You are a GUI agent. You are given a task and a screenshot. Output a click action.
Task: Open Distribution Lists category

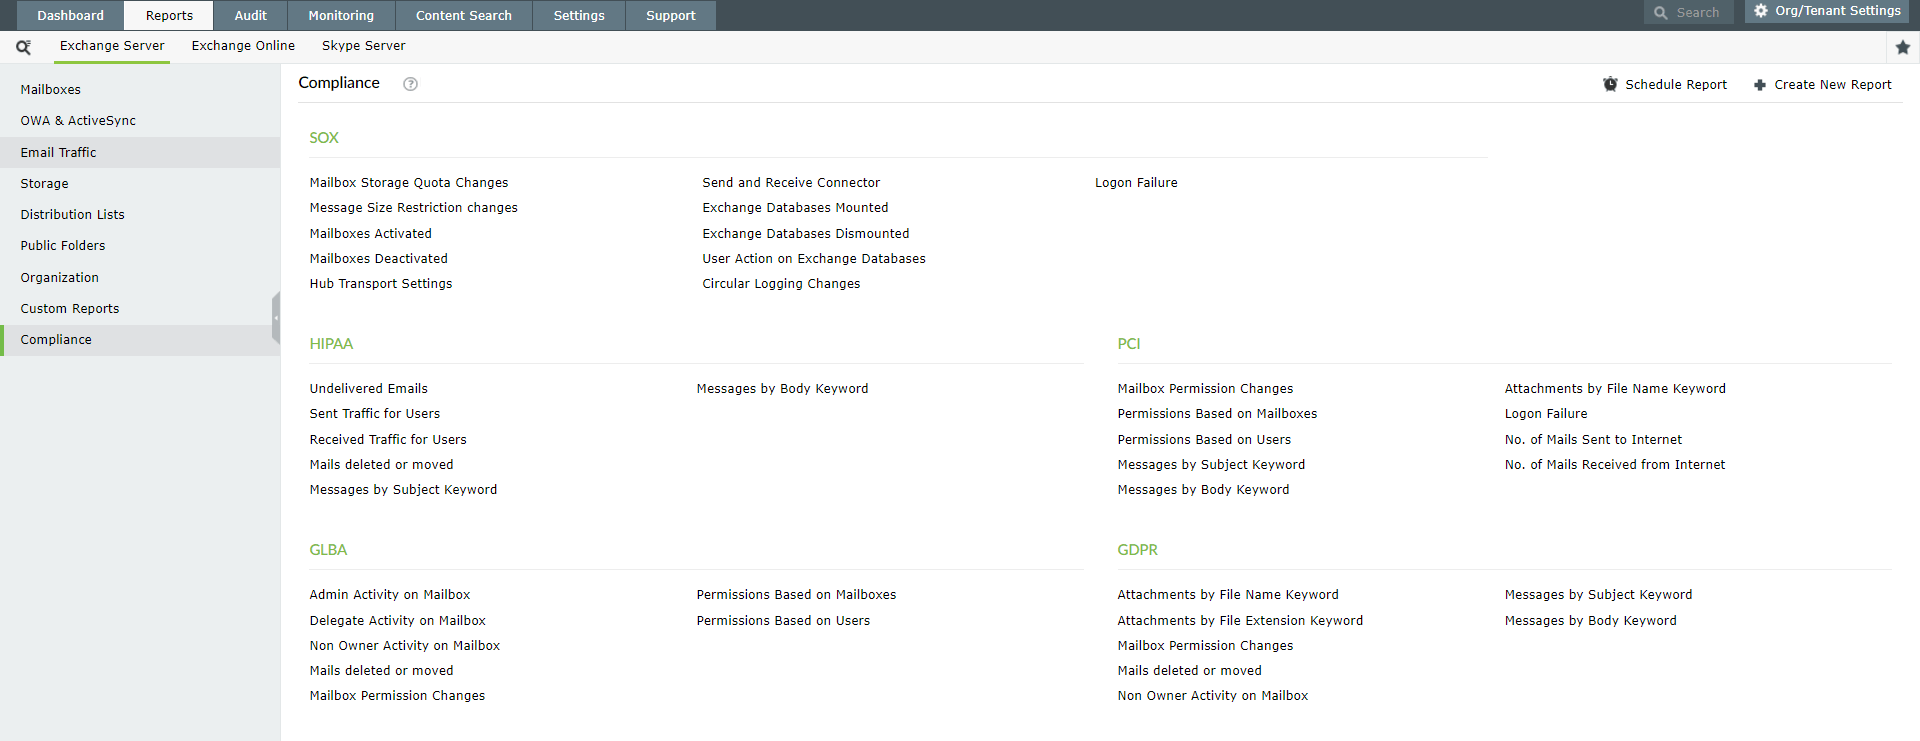tap(140, 215)
